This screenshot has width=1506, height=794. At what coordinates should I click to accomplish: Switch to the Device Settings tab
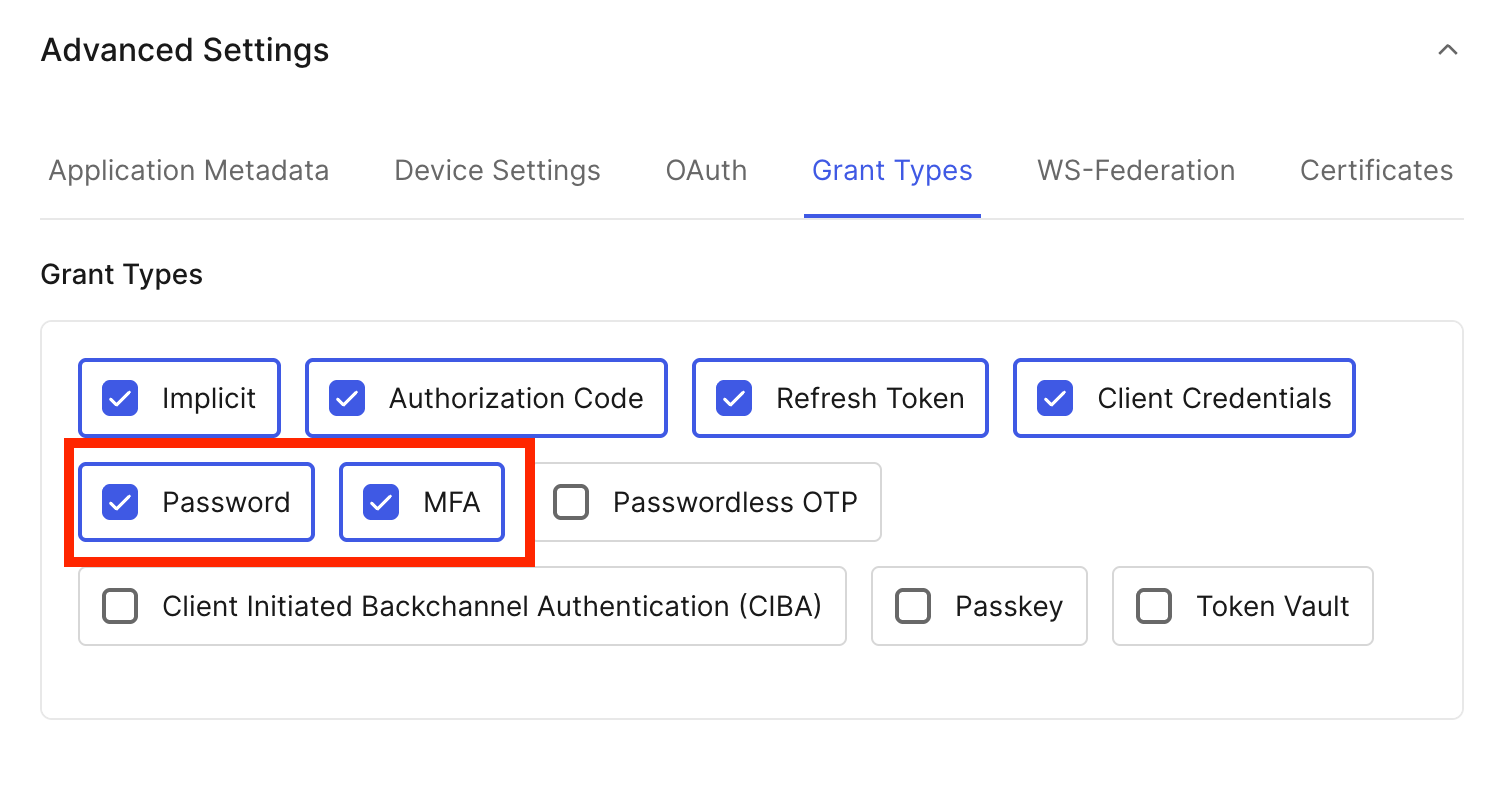coord(497,170)
